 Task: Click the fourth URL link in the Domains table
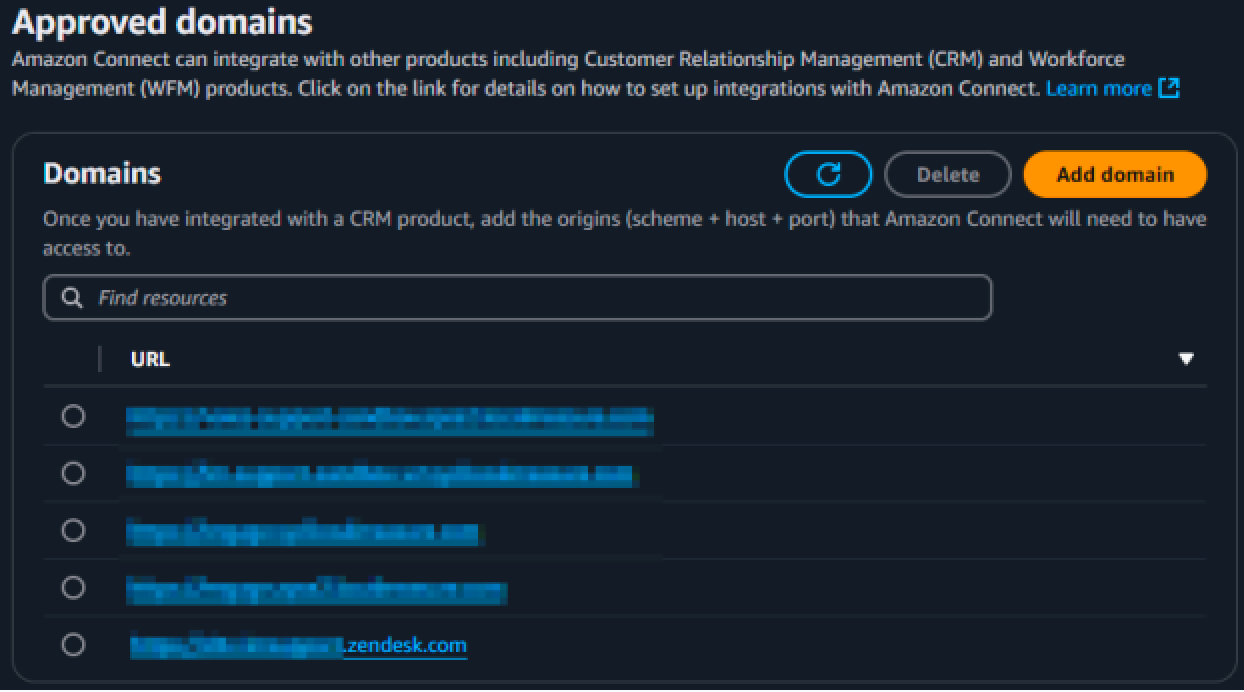(x=317, y=591)
